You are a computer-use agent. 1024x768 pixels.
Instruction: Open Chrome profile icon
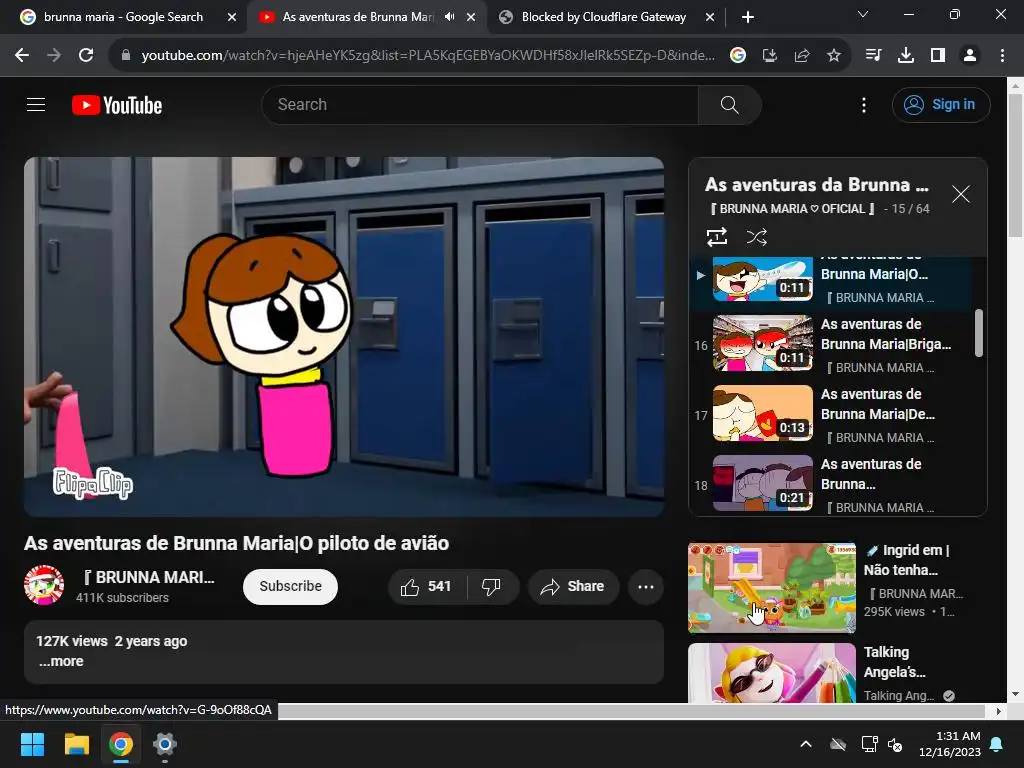[970, 56]
